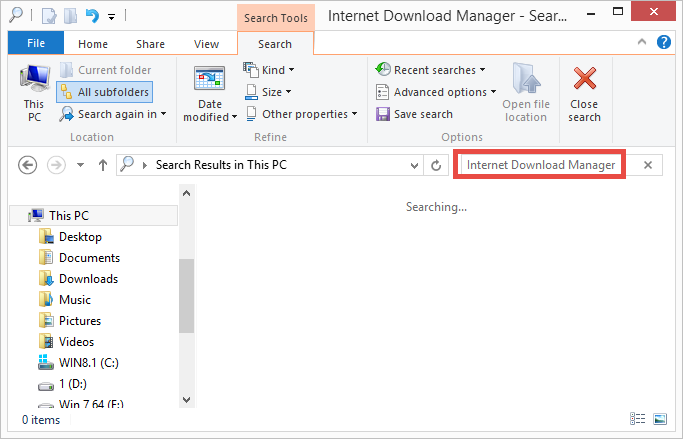Click the Internet Download Manager search box

540,165
